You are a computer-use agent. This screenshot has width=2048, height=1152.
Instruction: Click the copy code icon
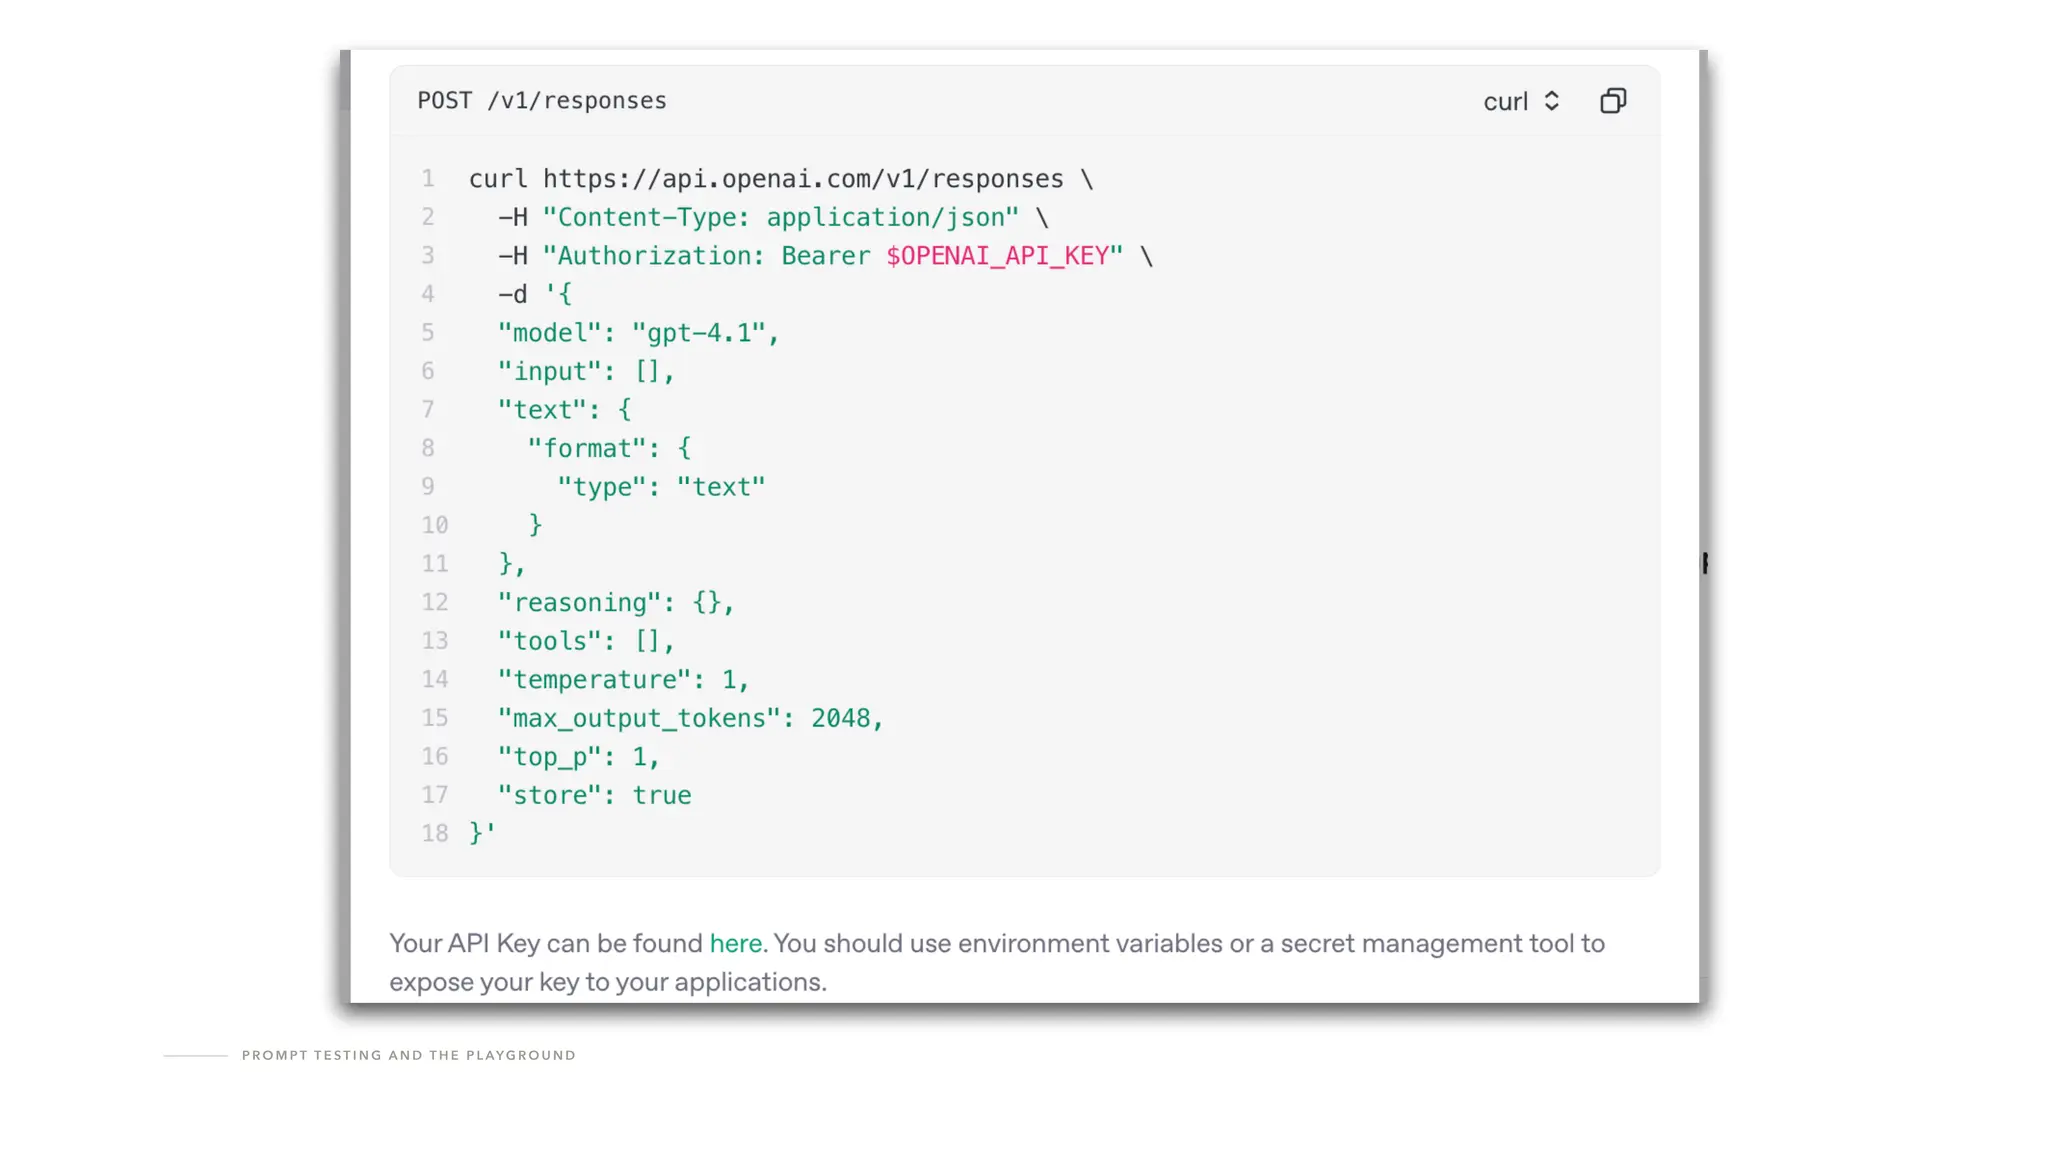[1613, 101]
